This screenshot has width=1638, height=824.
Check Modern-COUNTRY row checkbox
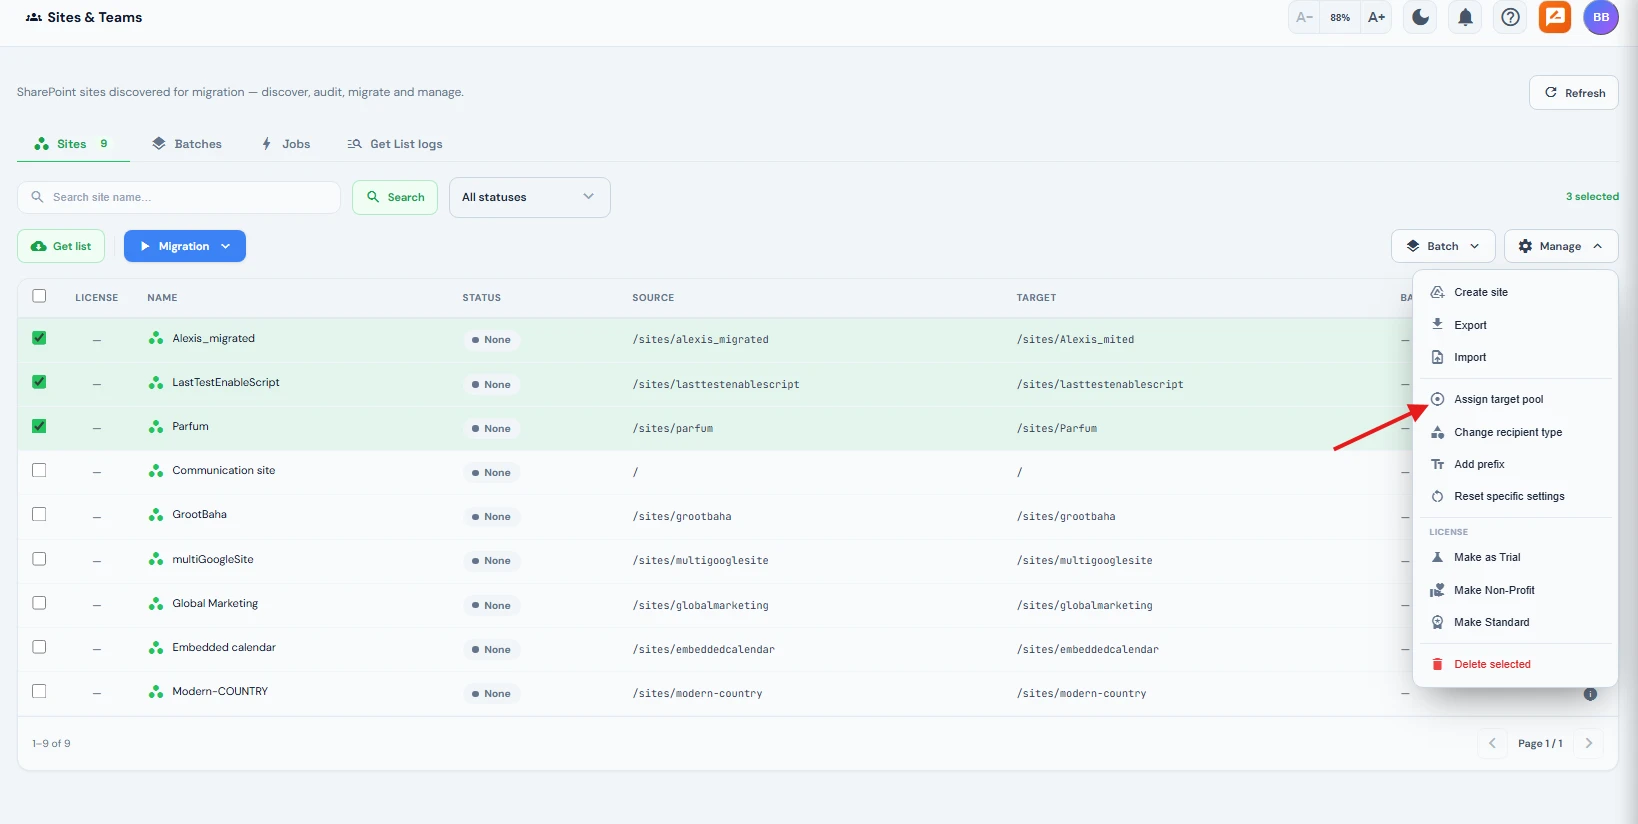pos(39,691)
